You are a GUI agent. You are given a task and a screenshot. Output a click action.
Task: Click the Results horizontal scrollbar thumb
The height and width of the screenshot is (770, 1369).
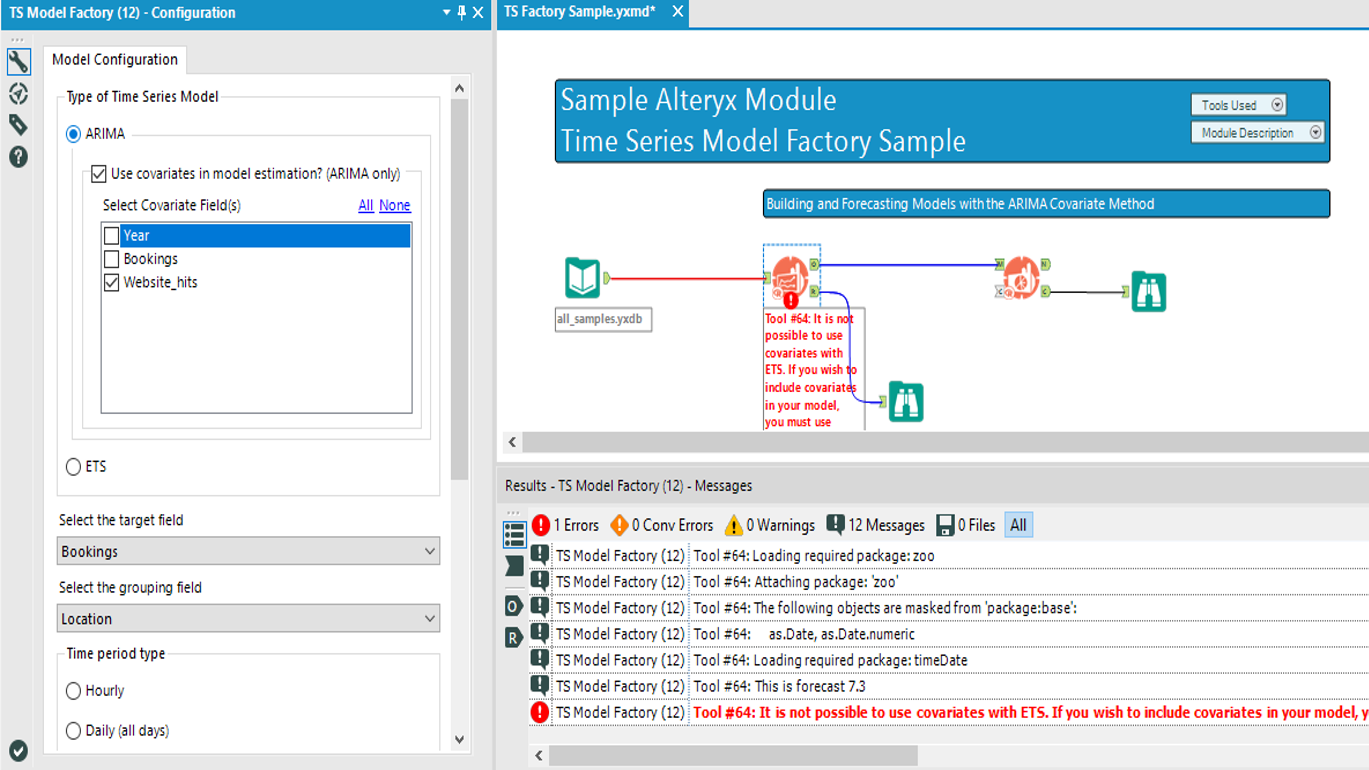pos(733,755)
